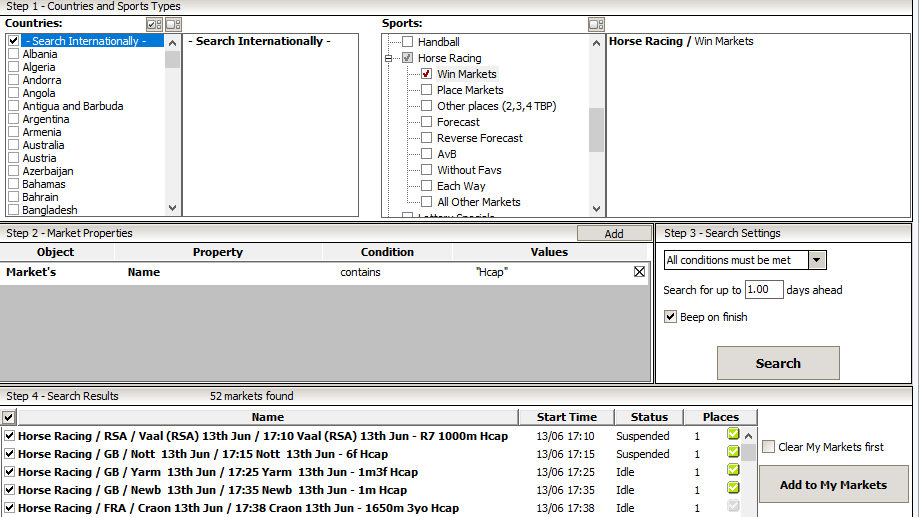Image resolution: width=919 pixels, height=517 pixels.
Task: Check the Australia country checkbox
Action: pyautogui.click(x=13, y=145)
